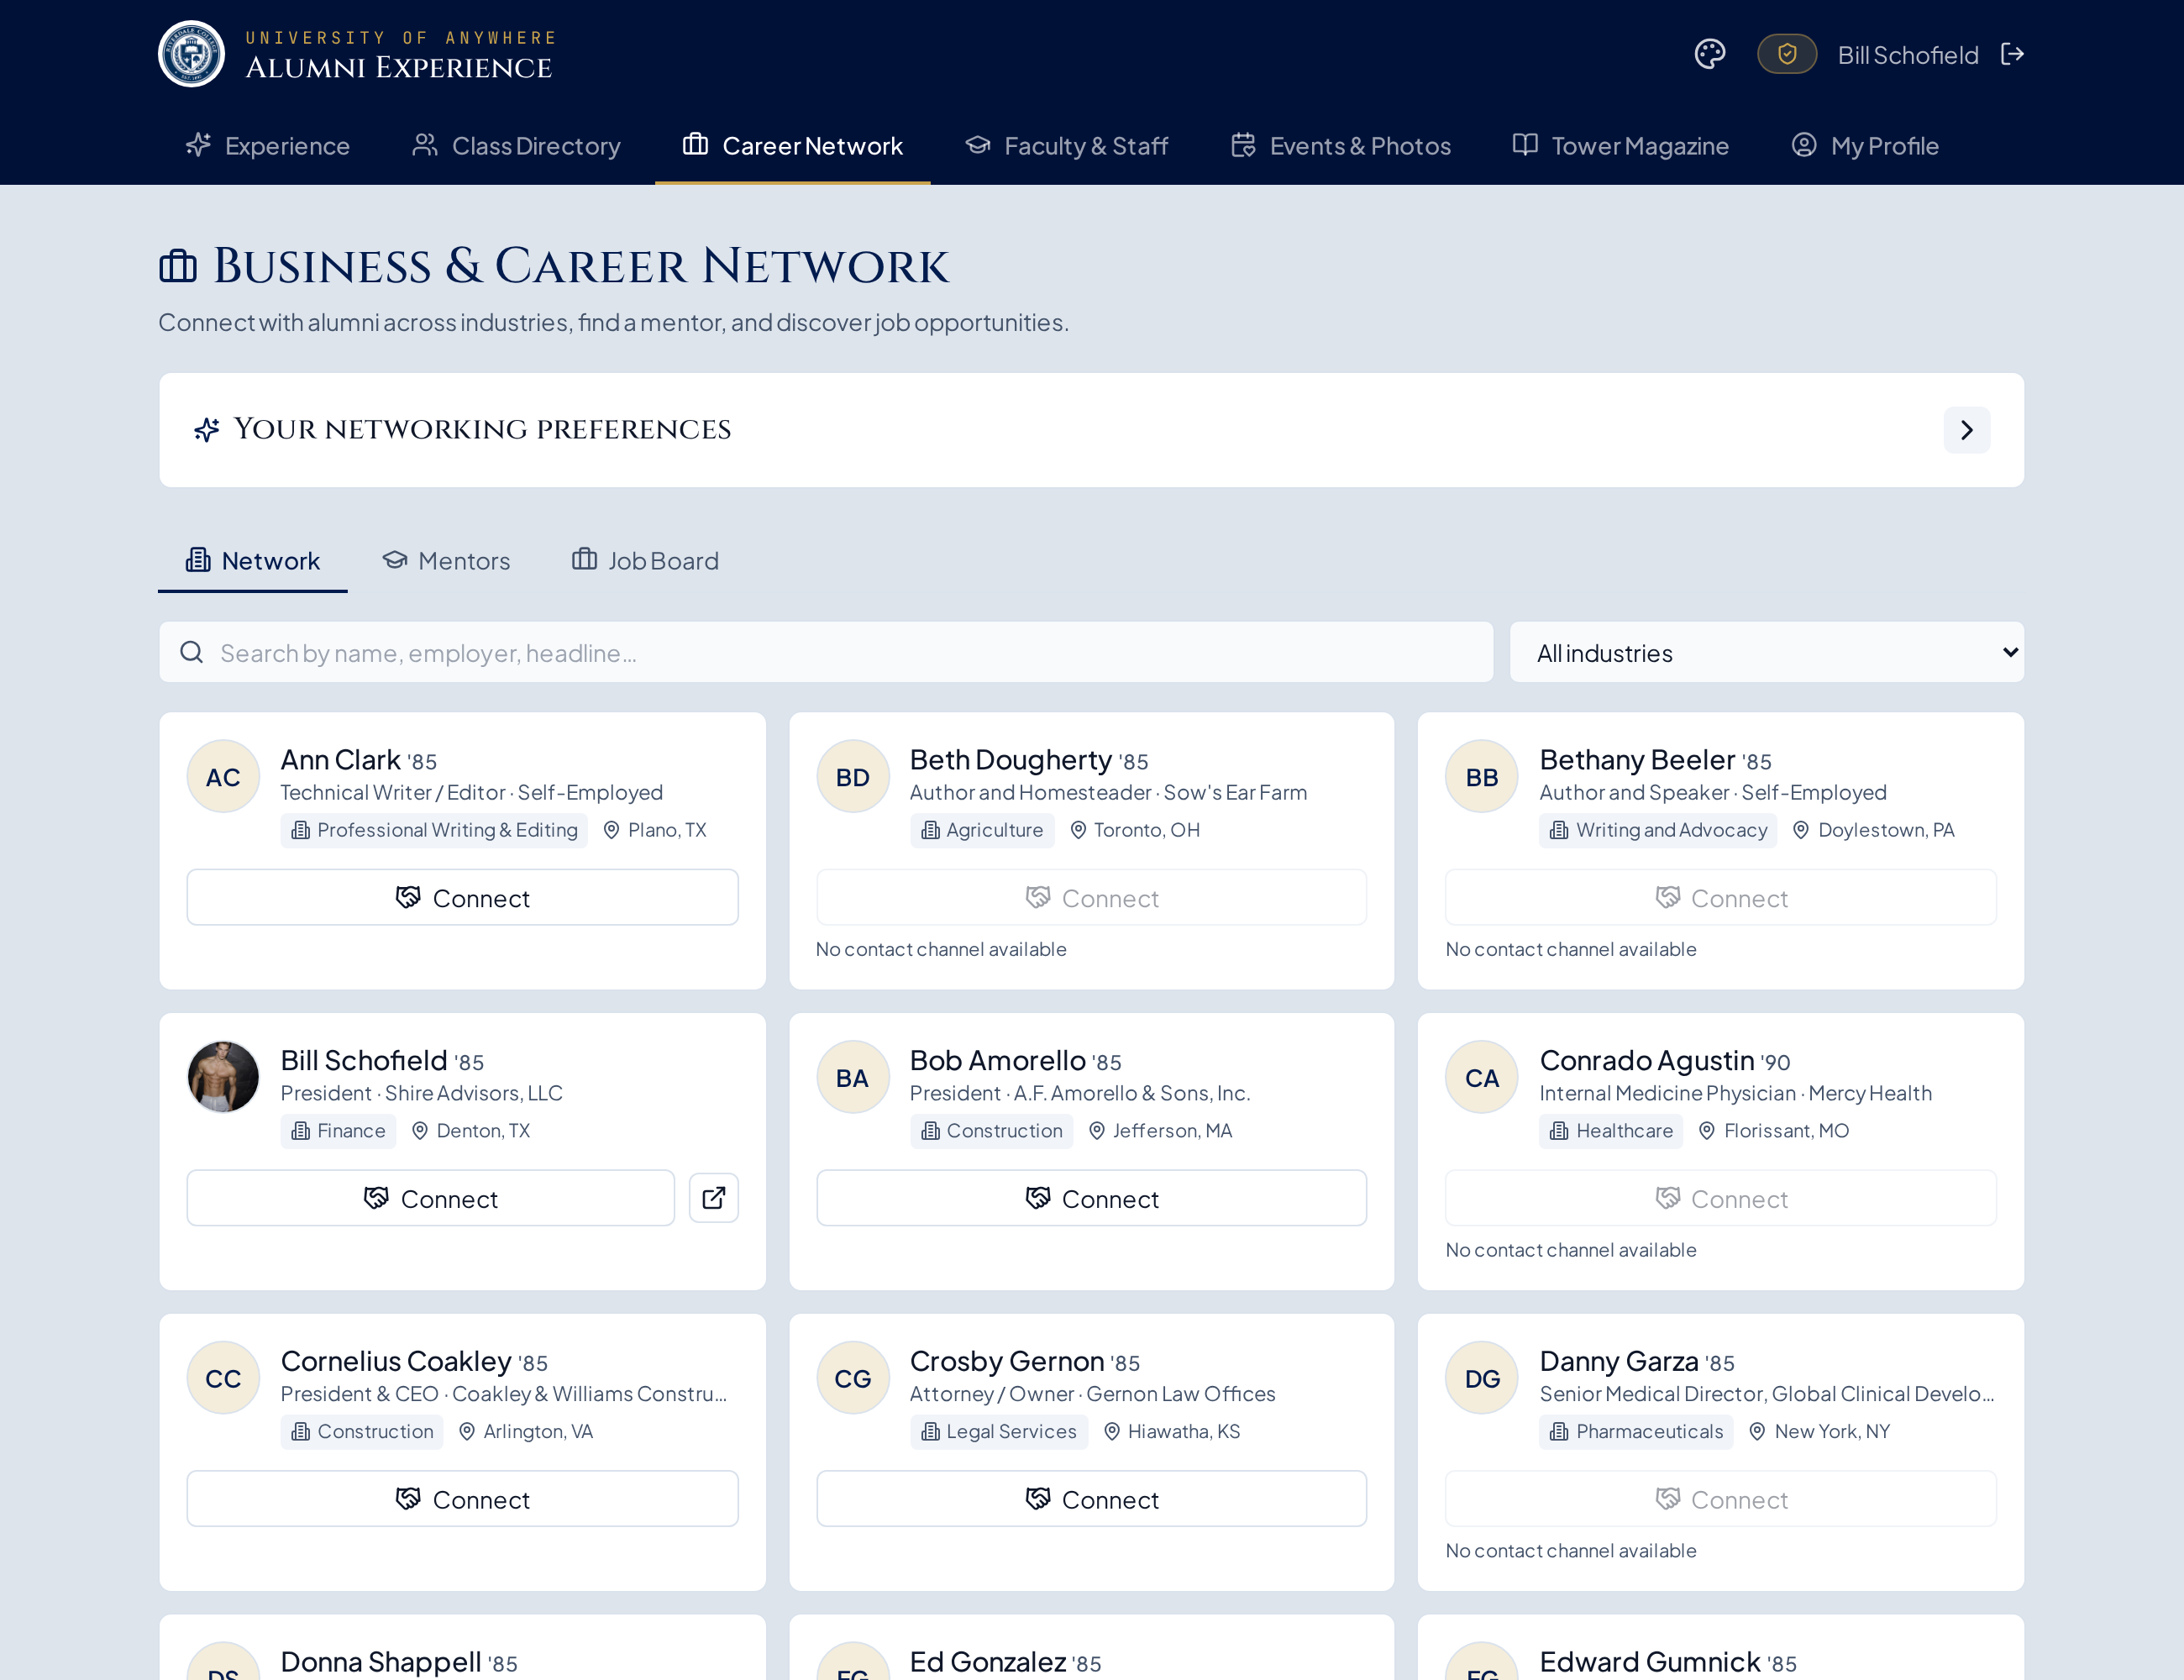Click the University of Anywhere seal logo
2184x1680 pixels.
tap(191, 54)
